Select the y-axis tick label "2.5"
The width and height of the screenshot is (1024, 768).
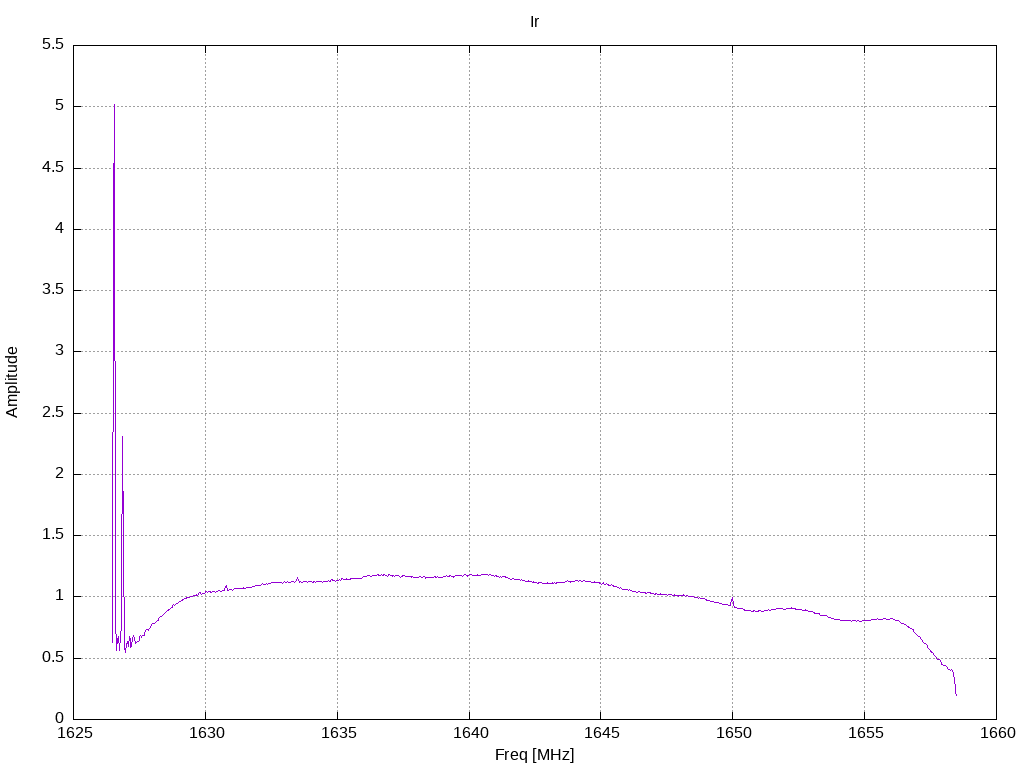coord(53,412)
